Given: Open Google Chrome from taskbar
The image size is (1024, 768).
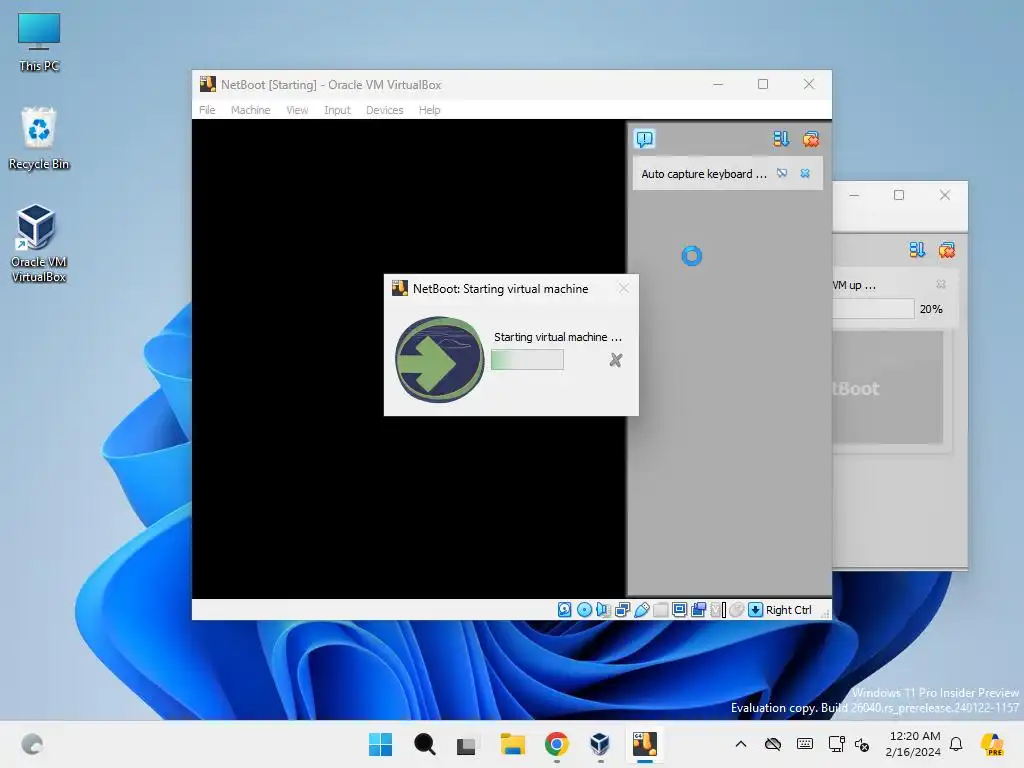Looking at the screenshot, I should [x=556, y=744].
